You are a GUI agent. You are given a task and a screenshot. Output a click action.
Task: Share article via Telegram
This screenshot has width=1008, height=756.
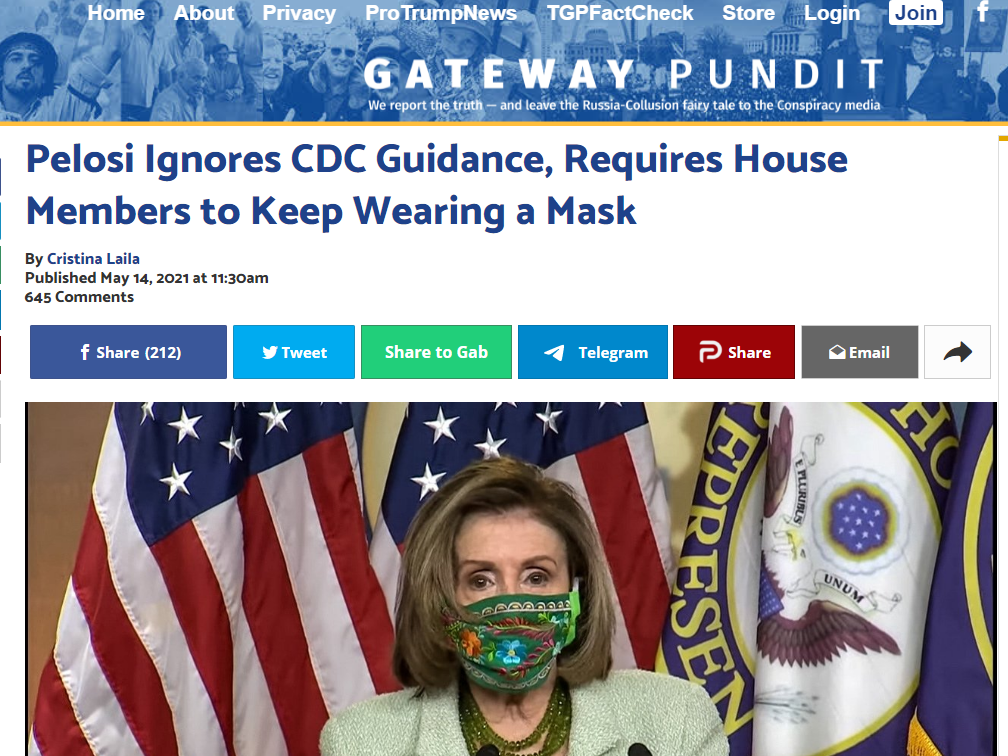click(x=593, y=352)
